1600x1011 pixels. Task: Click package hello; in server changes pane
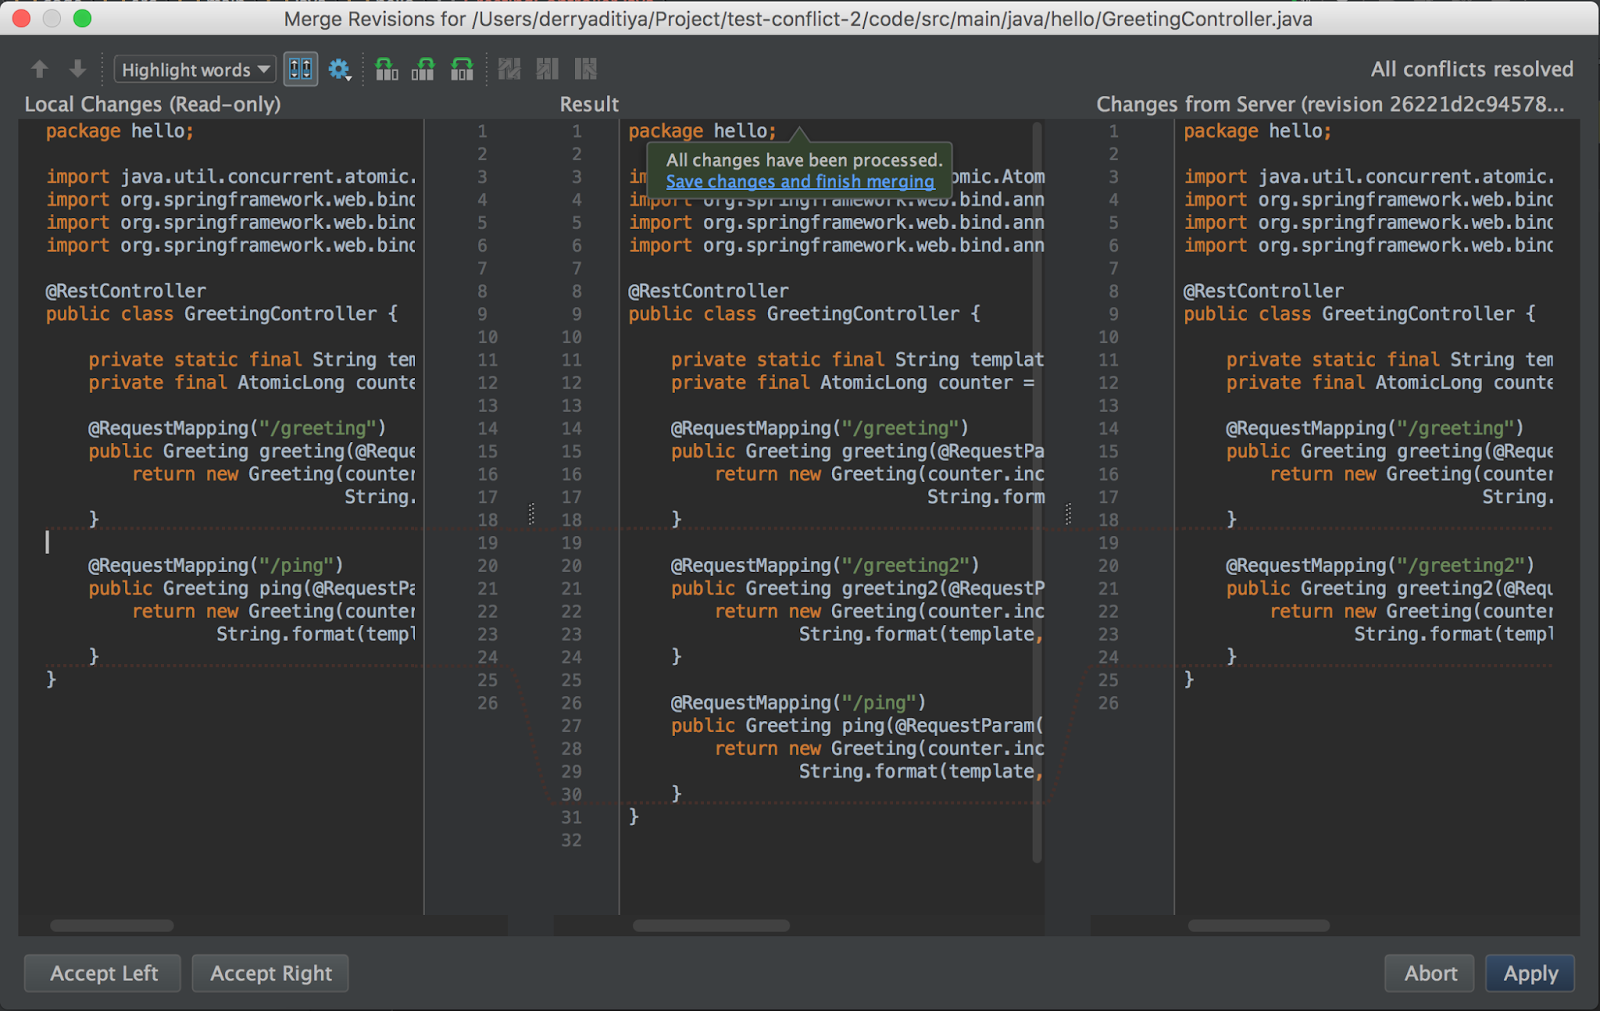[x=1258, y=131]
